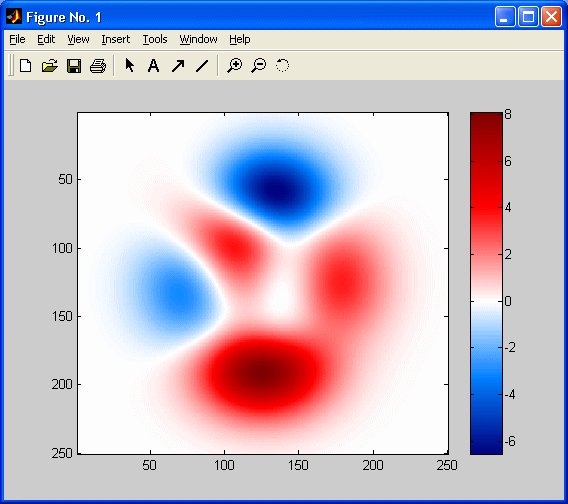Save figure using floppy disk icon

tap(74, 66)
